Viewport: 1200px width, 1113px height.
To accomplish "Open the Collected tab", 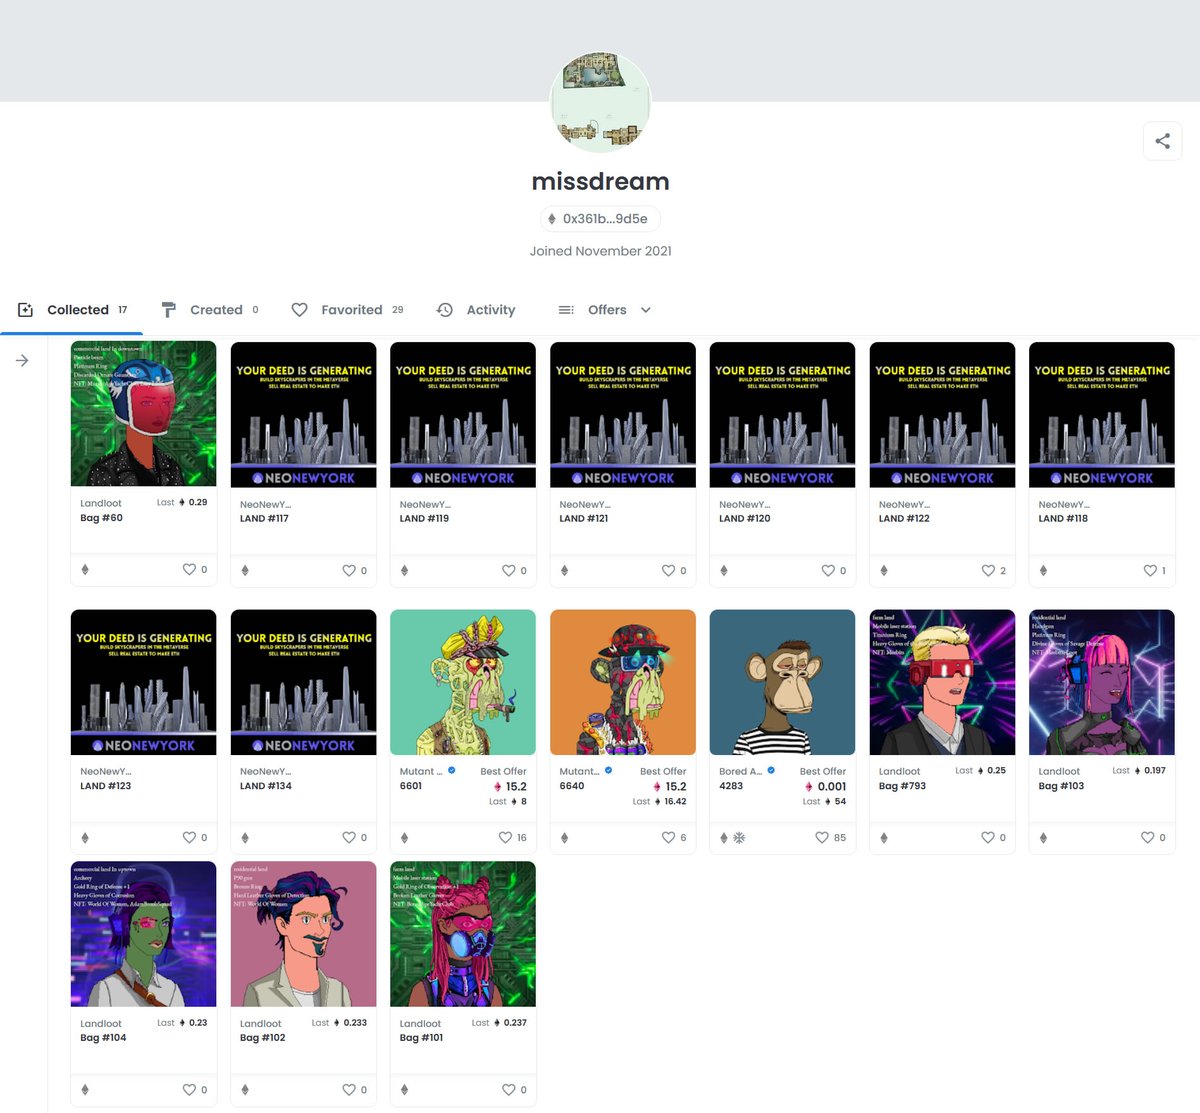I will 72,310.
